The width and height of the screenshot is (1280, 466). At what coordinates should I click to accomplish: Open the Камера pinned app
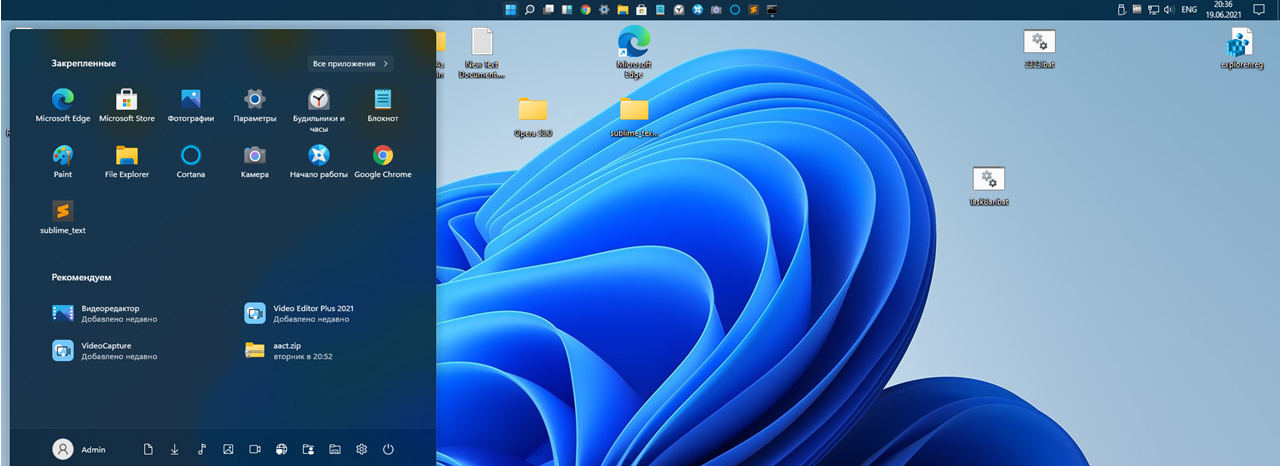tap(255, 161)
